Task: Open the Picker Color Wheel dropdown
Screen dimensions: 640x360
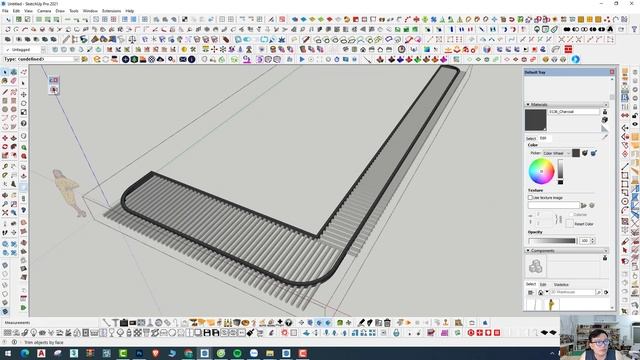Action: pyautogui.click(x=557, y=153)
